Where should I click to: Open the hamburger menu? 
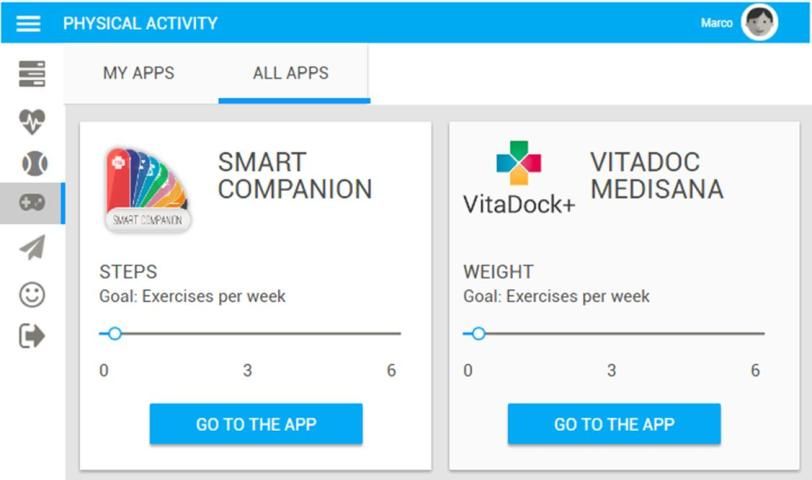click(28, 23)
